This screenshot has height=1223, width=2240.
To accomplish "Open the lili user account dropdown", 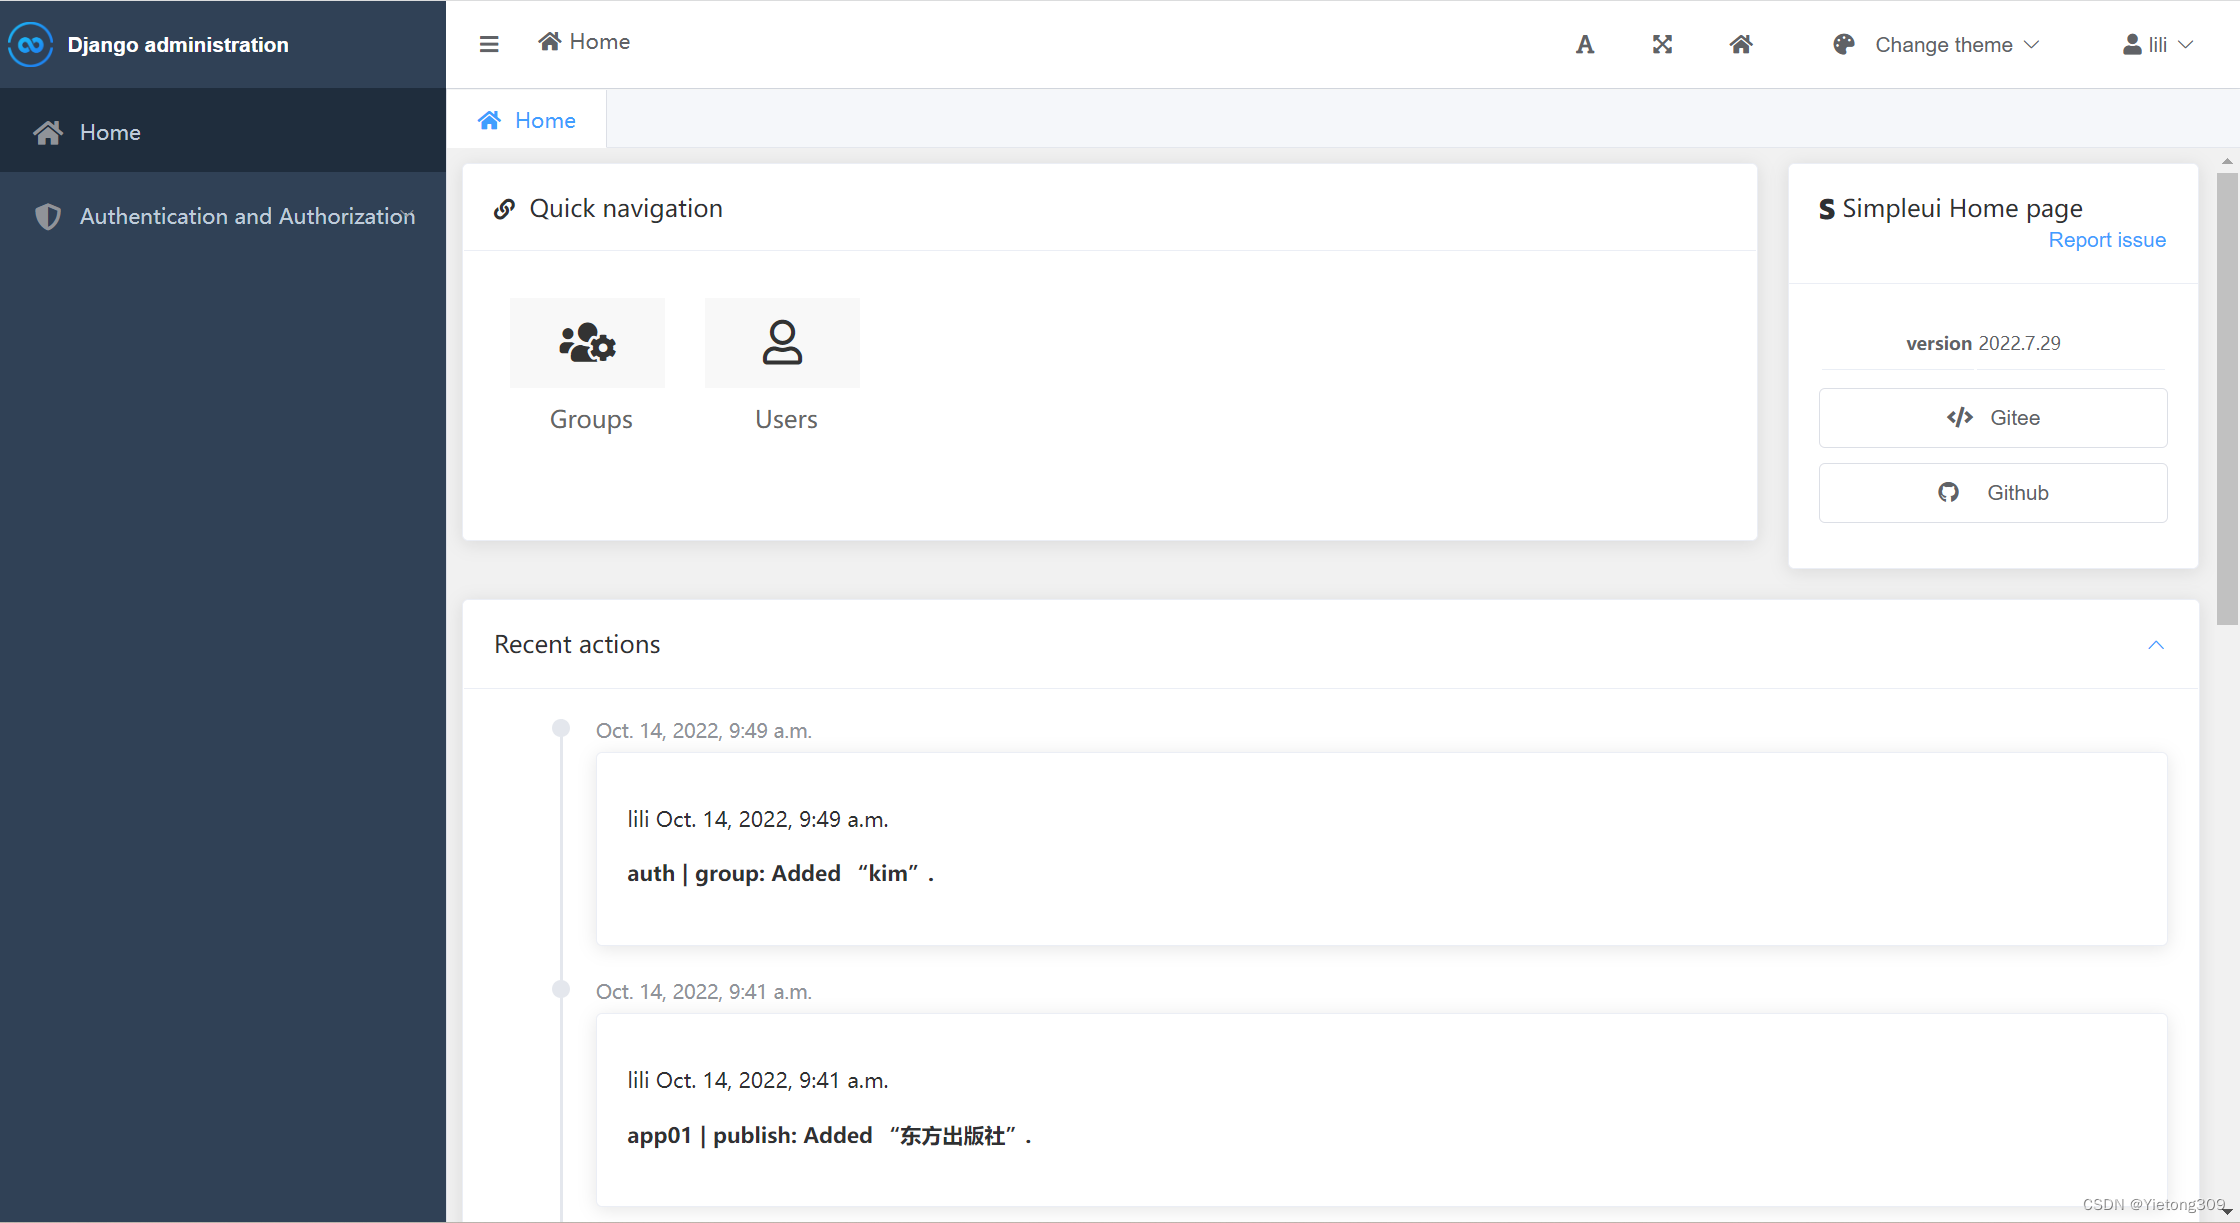I will tap(2158, 45).
